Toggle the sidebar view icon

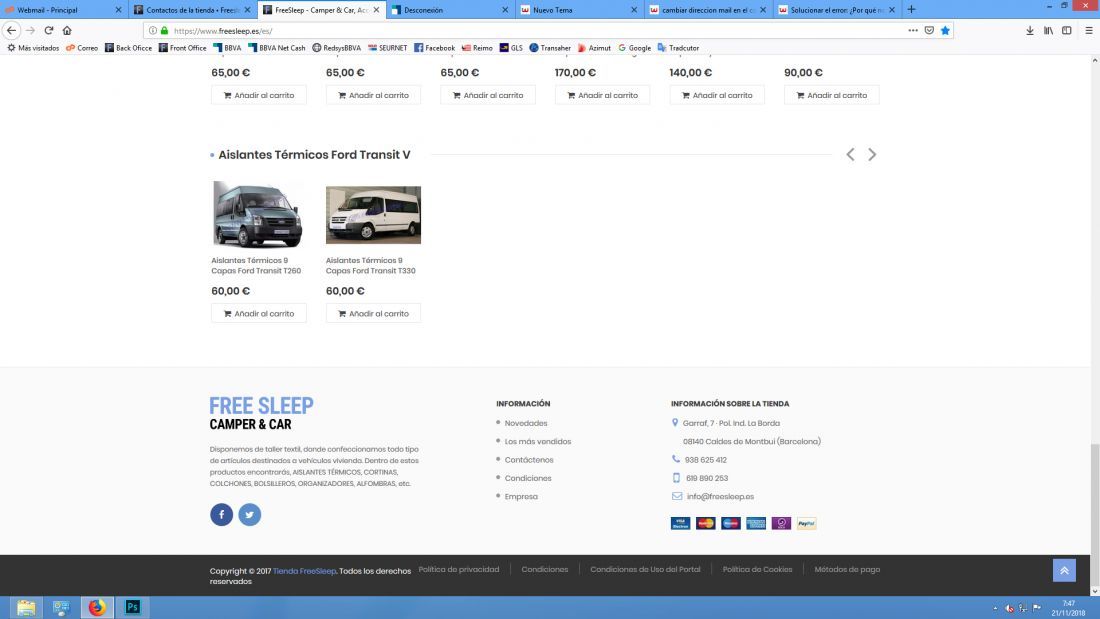coord(1066,30)
